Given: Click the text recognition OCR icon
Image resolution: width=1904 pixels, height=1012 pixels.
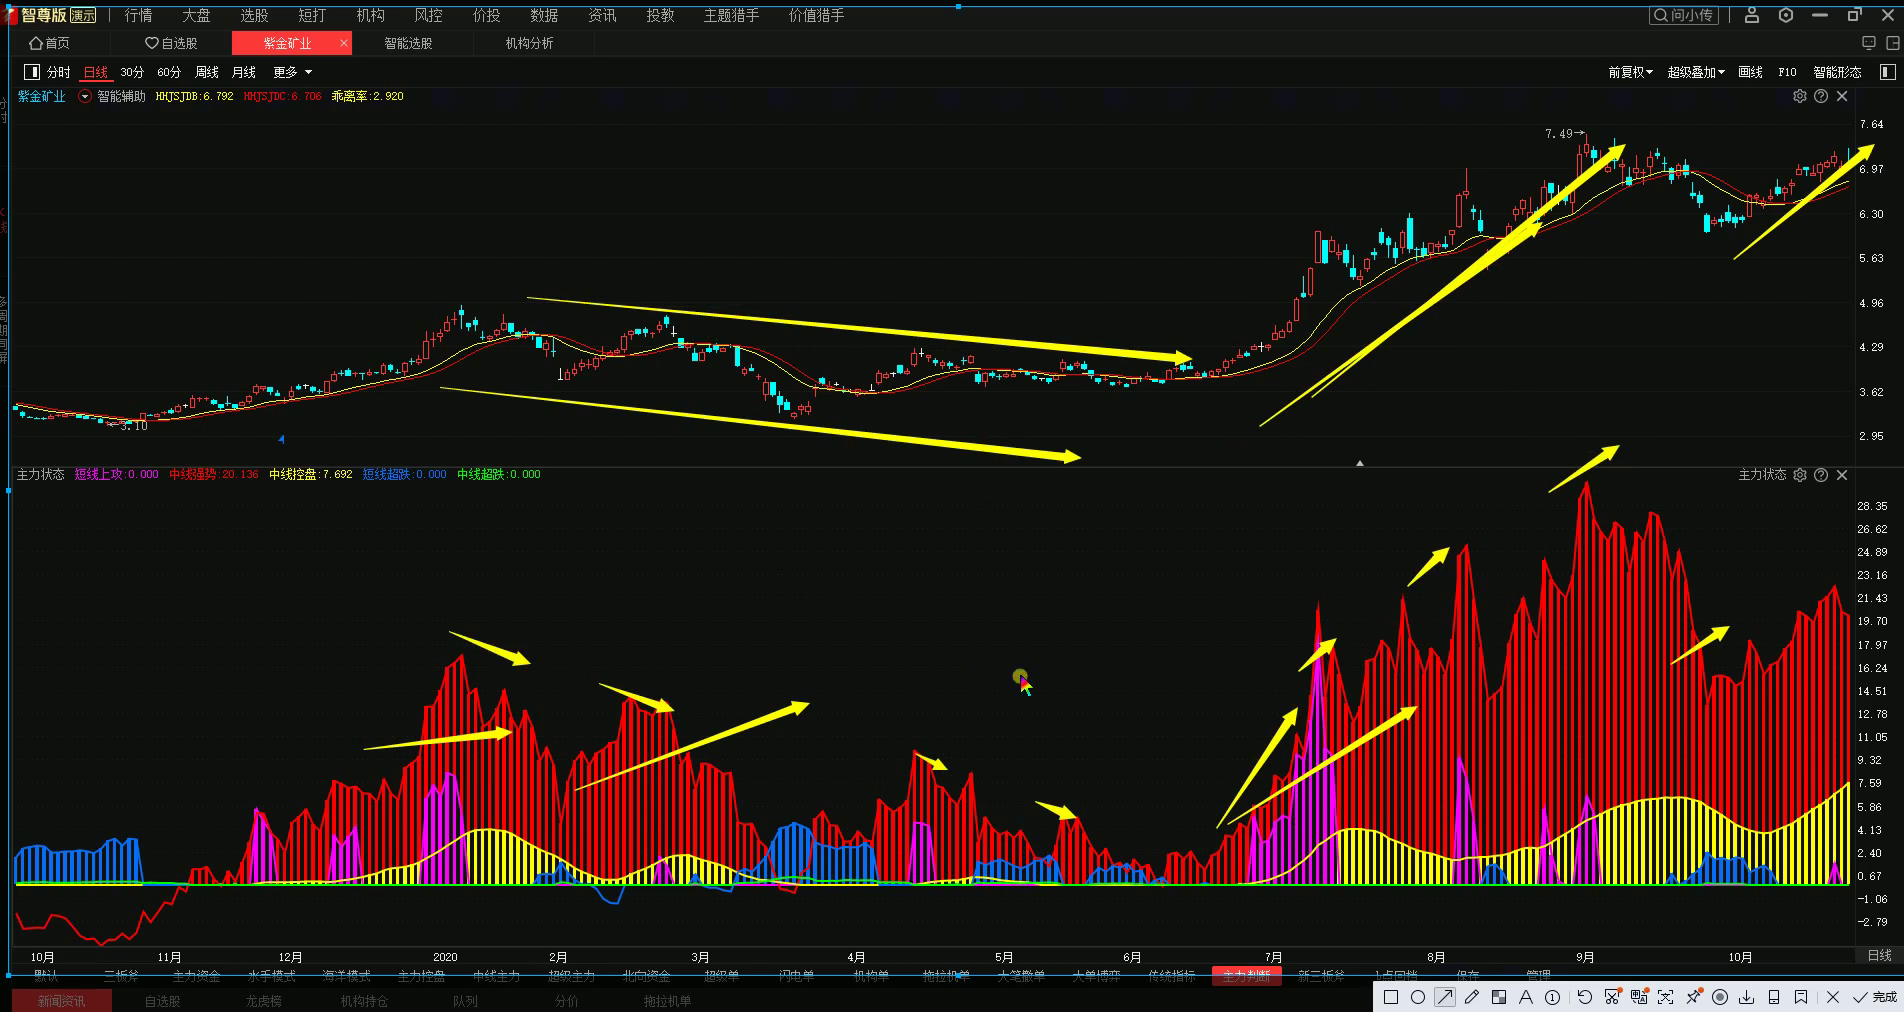Looking at the screenshot, I should (1665, 997).
